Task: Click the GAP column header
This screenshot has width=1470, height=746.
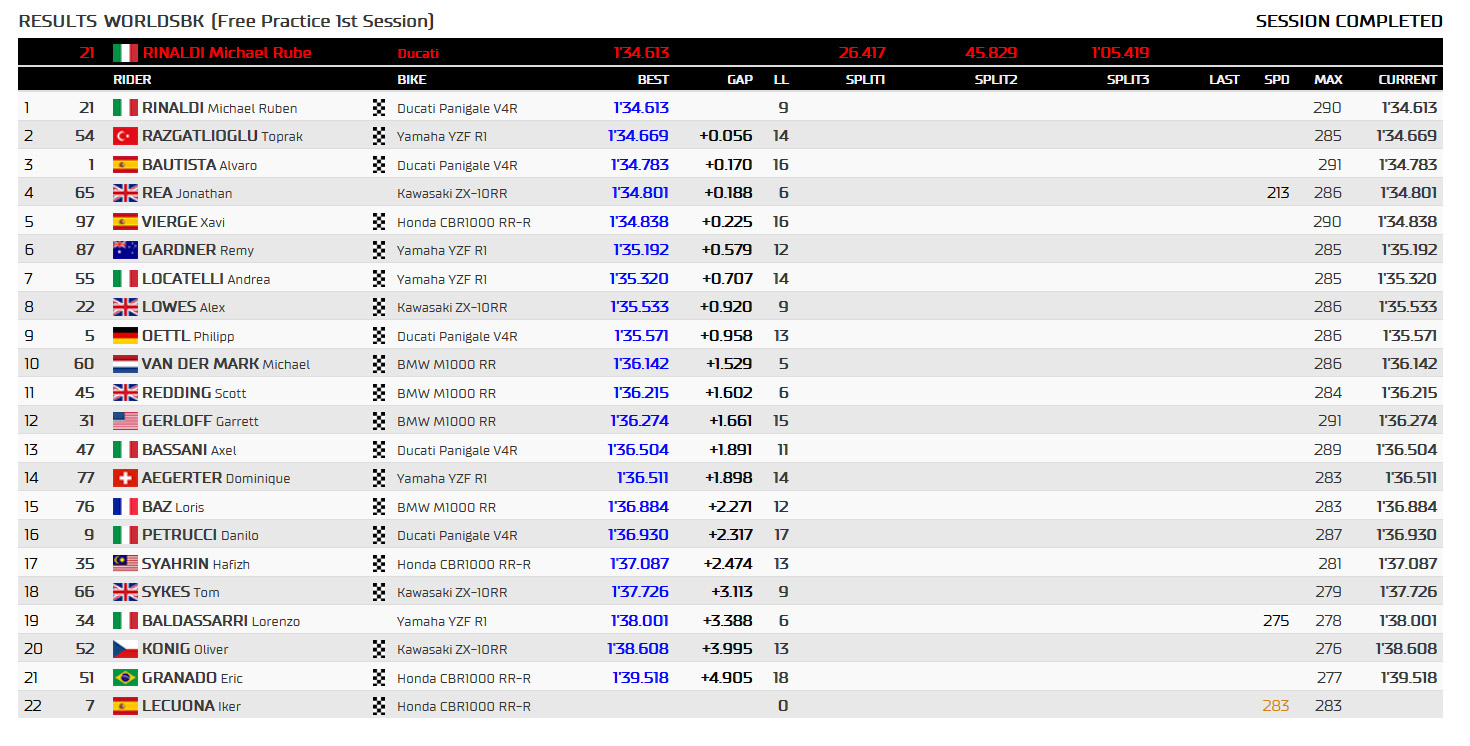Action: point(740,80)
